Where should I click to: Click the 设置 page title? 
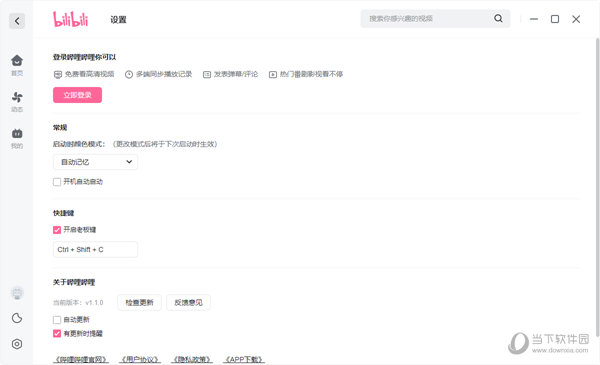tap(118, 20)
